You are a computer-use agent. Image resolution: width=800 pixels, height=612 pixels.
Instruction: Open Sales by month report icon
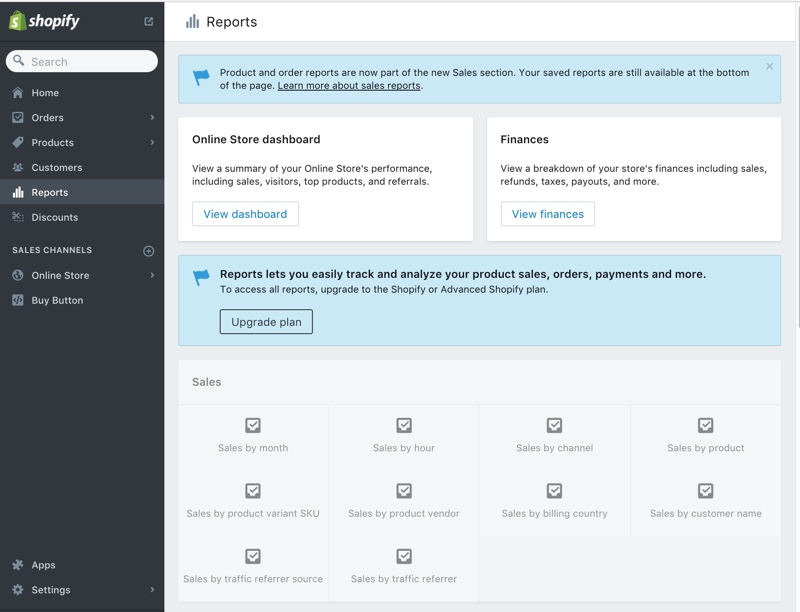[x=253, y=425]
